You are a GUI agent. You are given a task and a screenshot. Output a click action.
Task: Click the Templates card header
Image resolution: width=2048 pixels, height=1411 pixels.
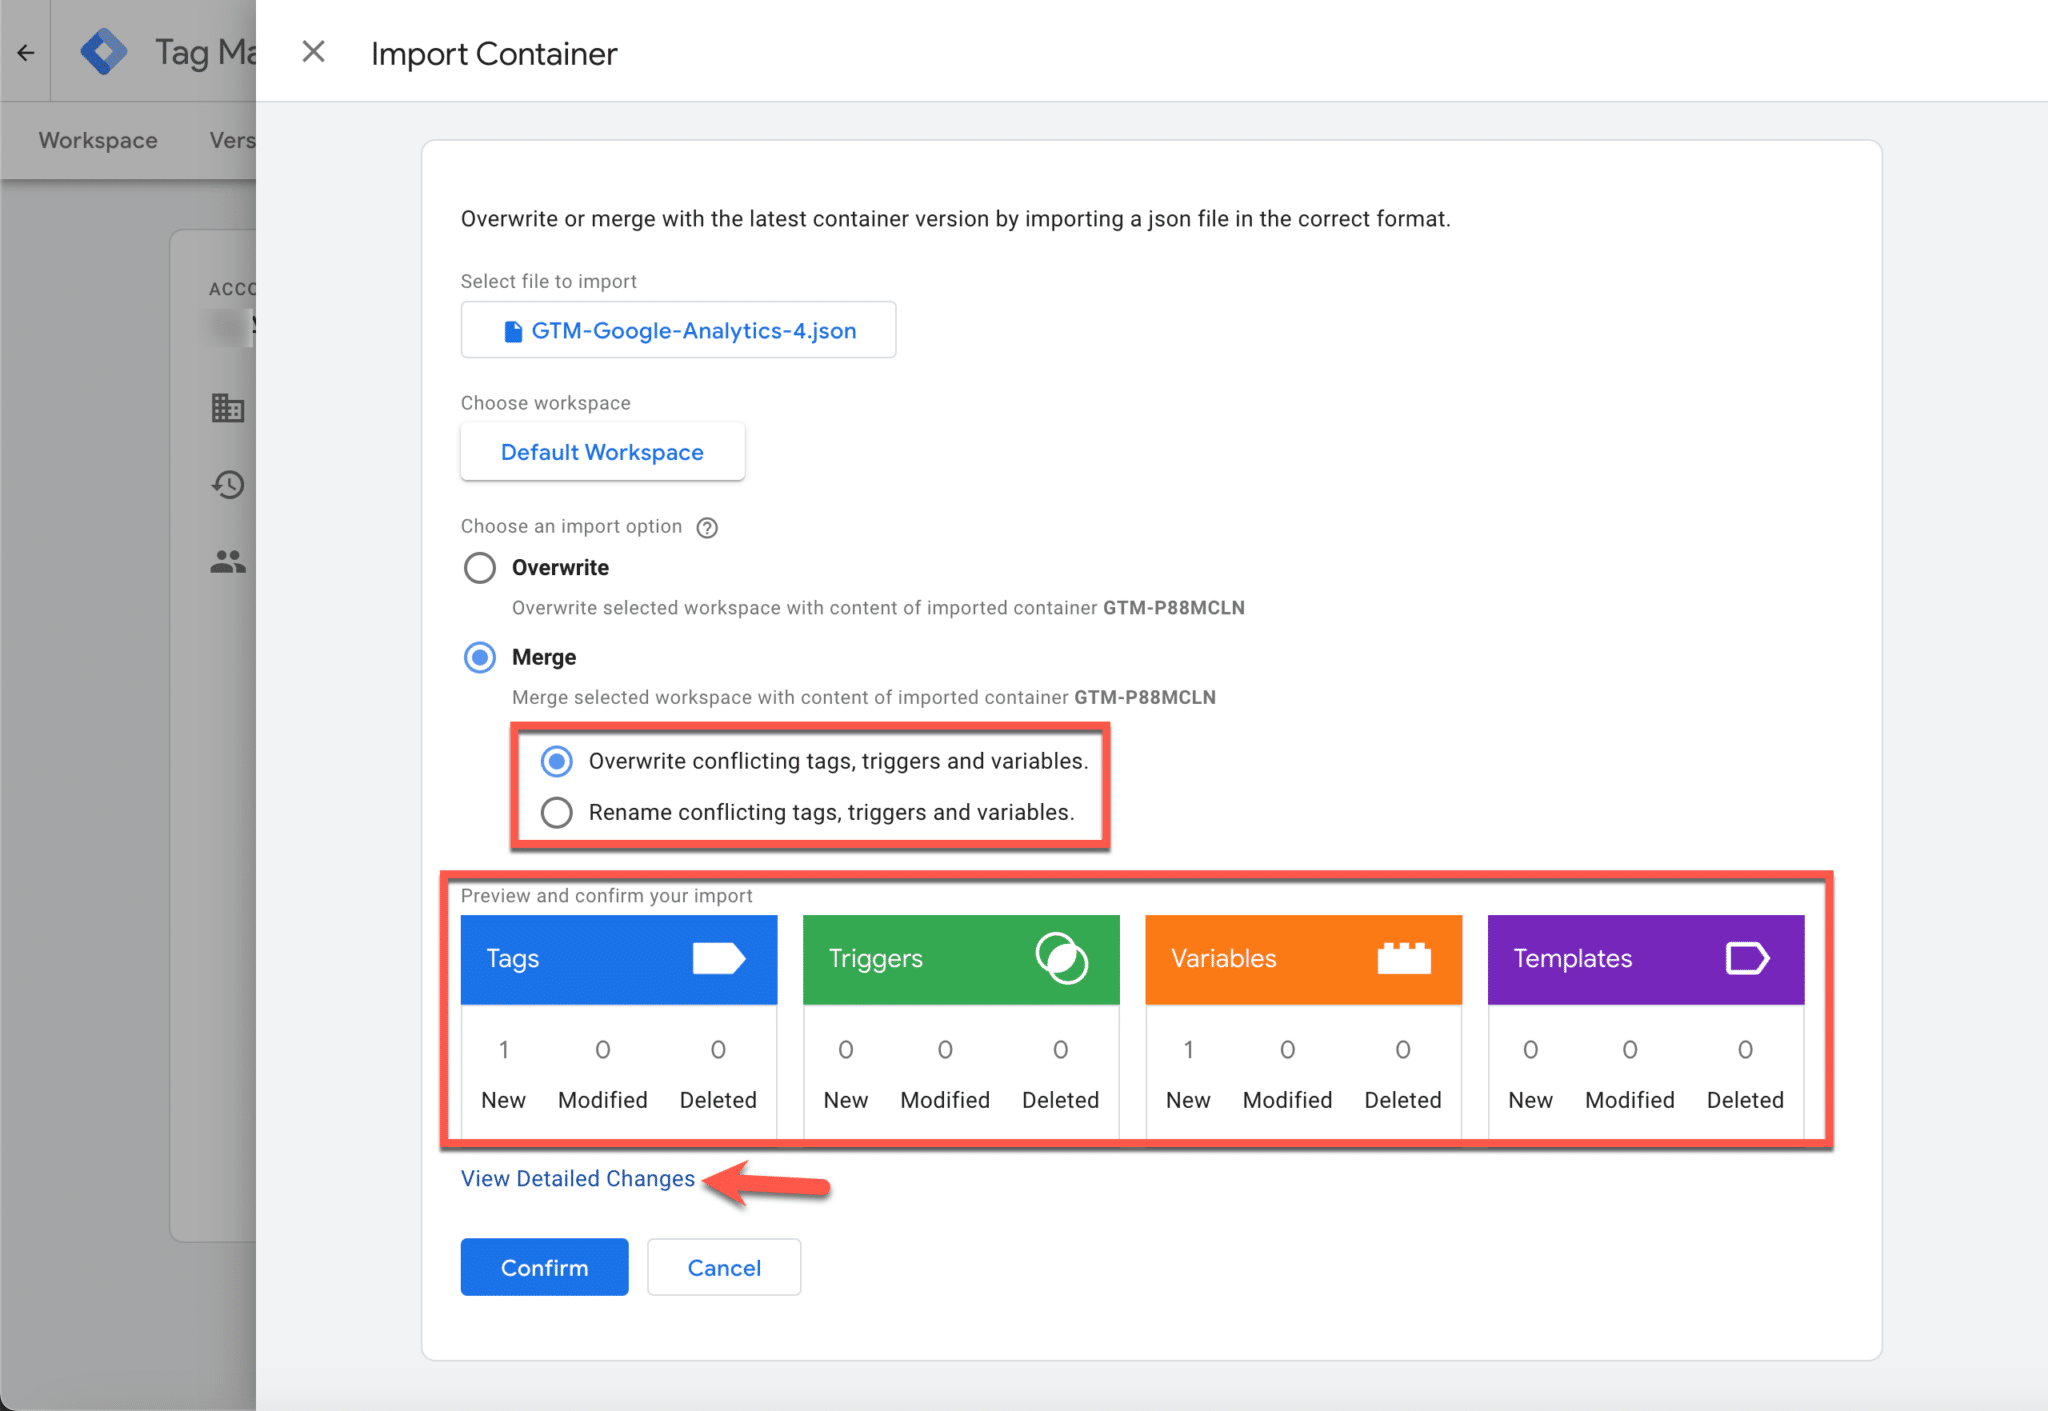[x=1646, y=959]
